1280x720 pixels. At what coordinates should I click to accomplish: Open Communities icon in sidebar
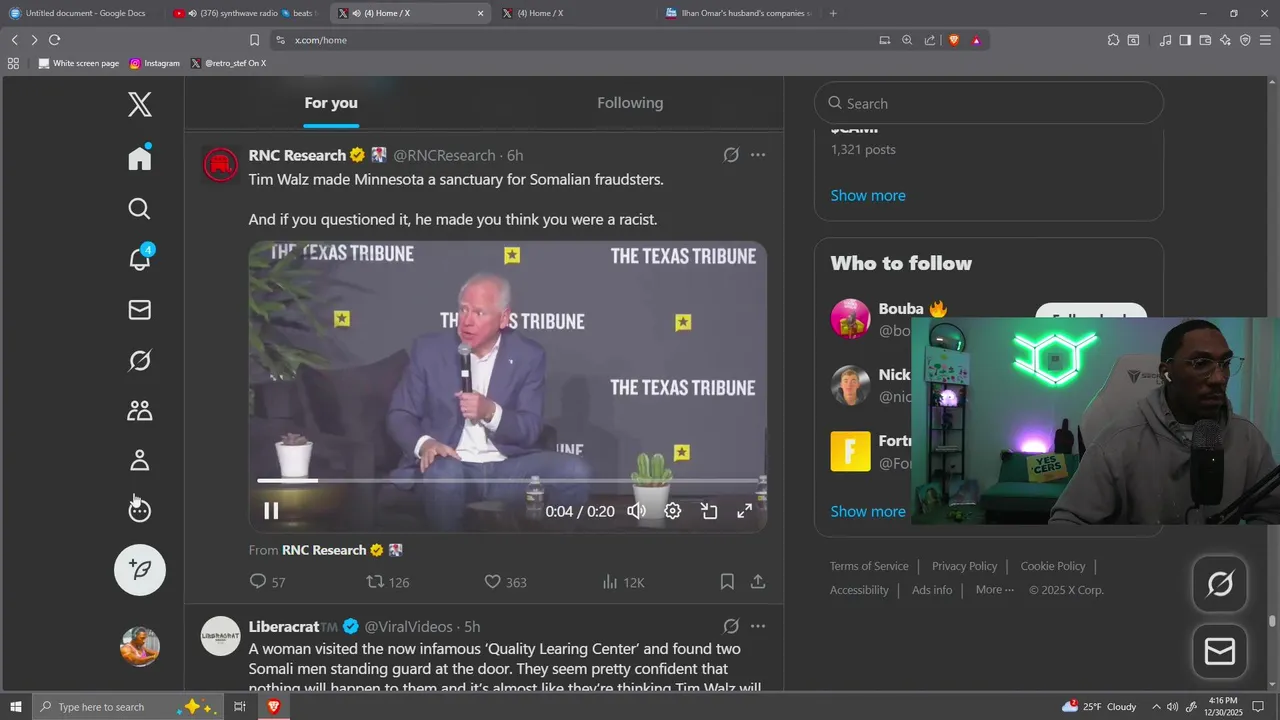(140, 410)
